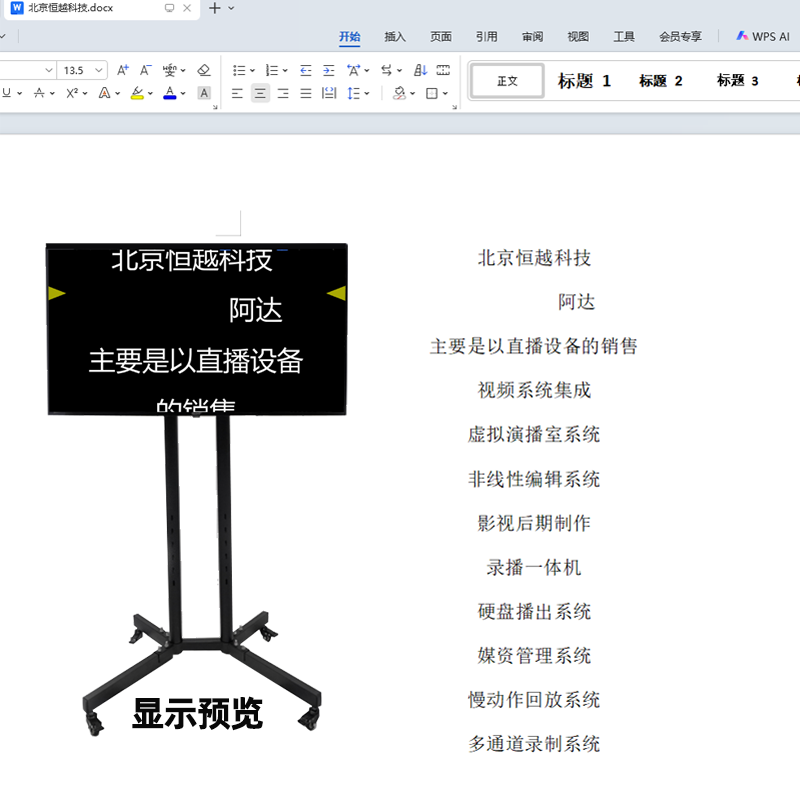The width and height of the screenshot is (800, 800).
Task: Open the 工具 ribbon tab
Action: pos(624,37)
